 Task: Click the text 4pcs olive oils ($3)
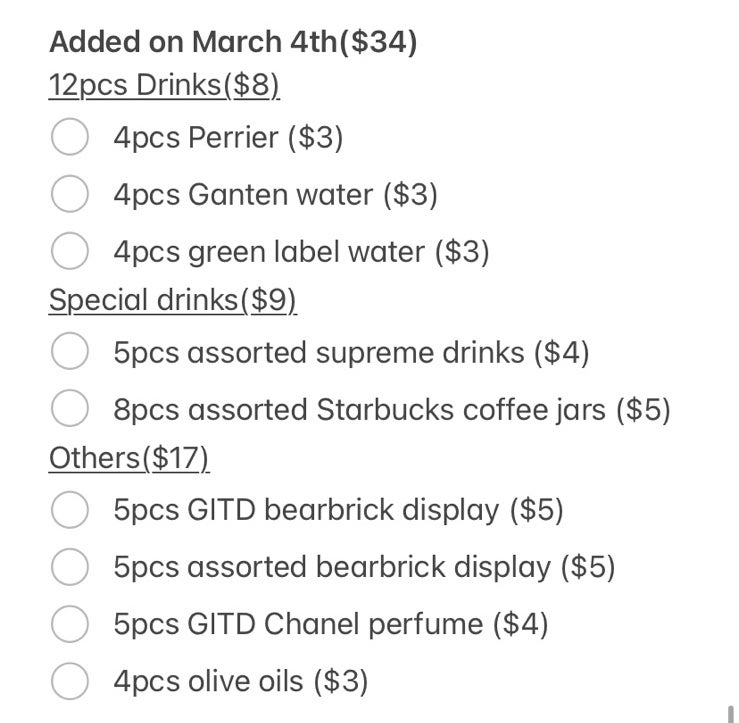[241, 682]
